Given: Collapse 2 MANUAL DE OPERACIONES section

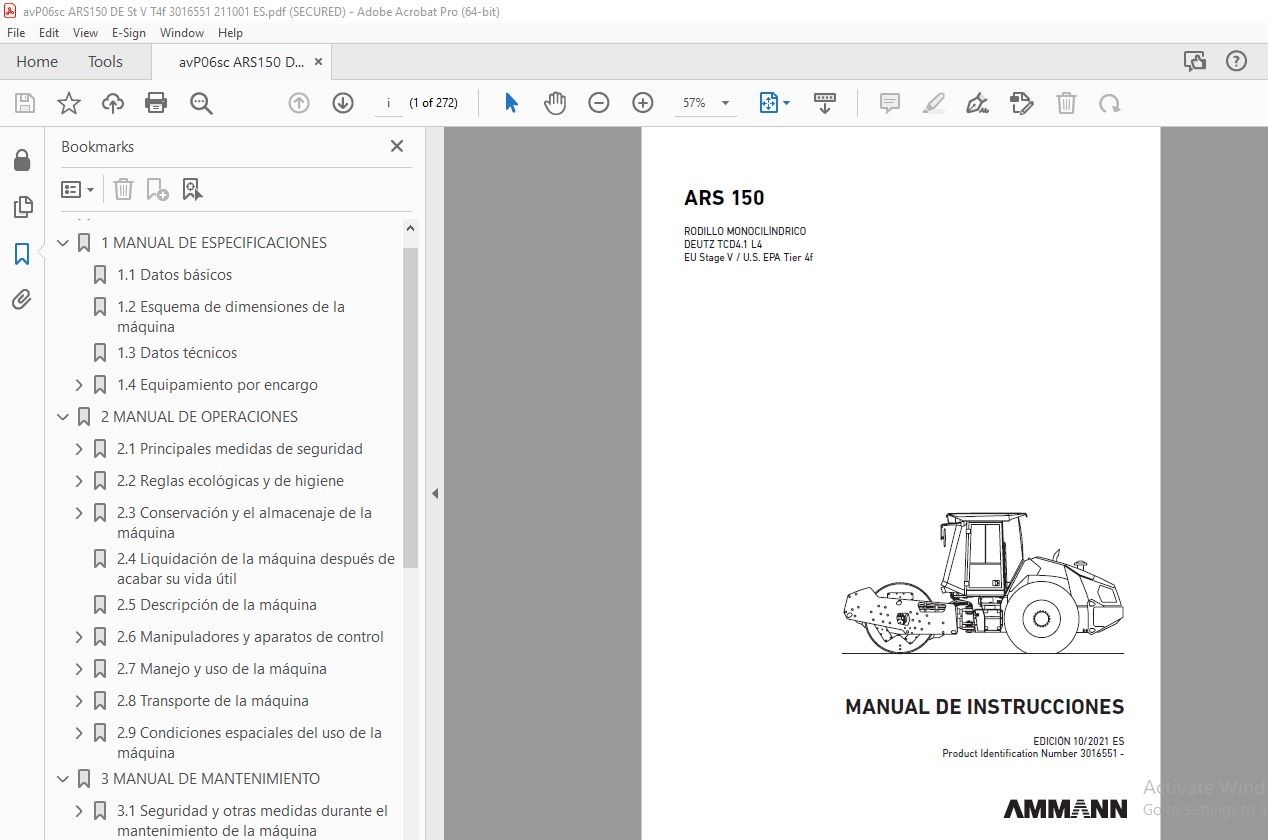Looking at the screenshot, I should pyautogui.click(x=63, y=417).
